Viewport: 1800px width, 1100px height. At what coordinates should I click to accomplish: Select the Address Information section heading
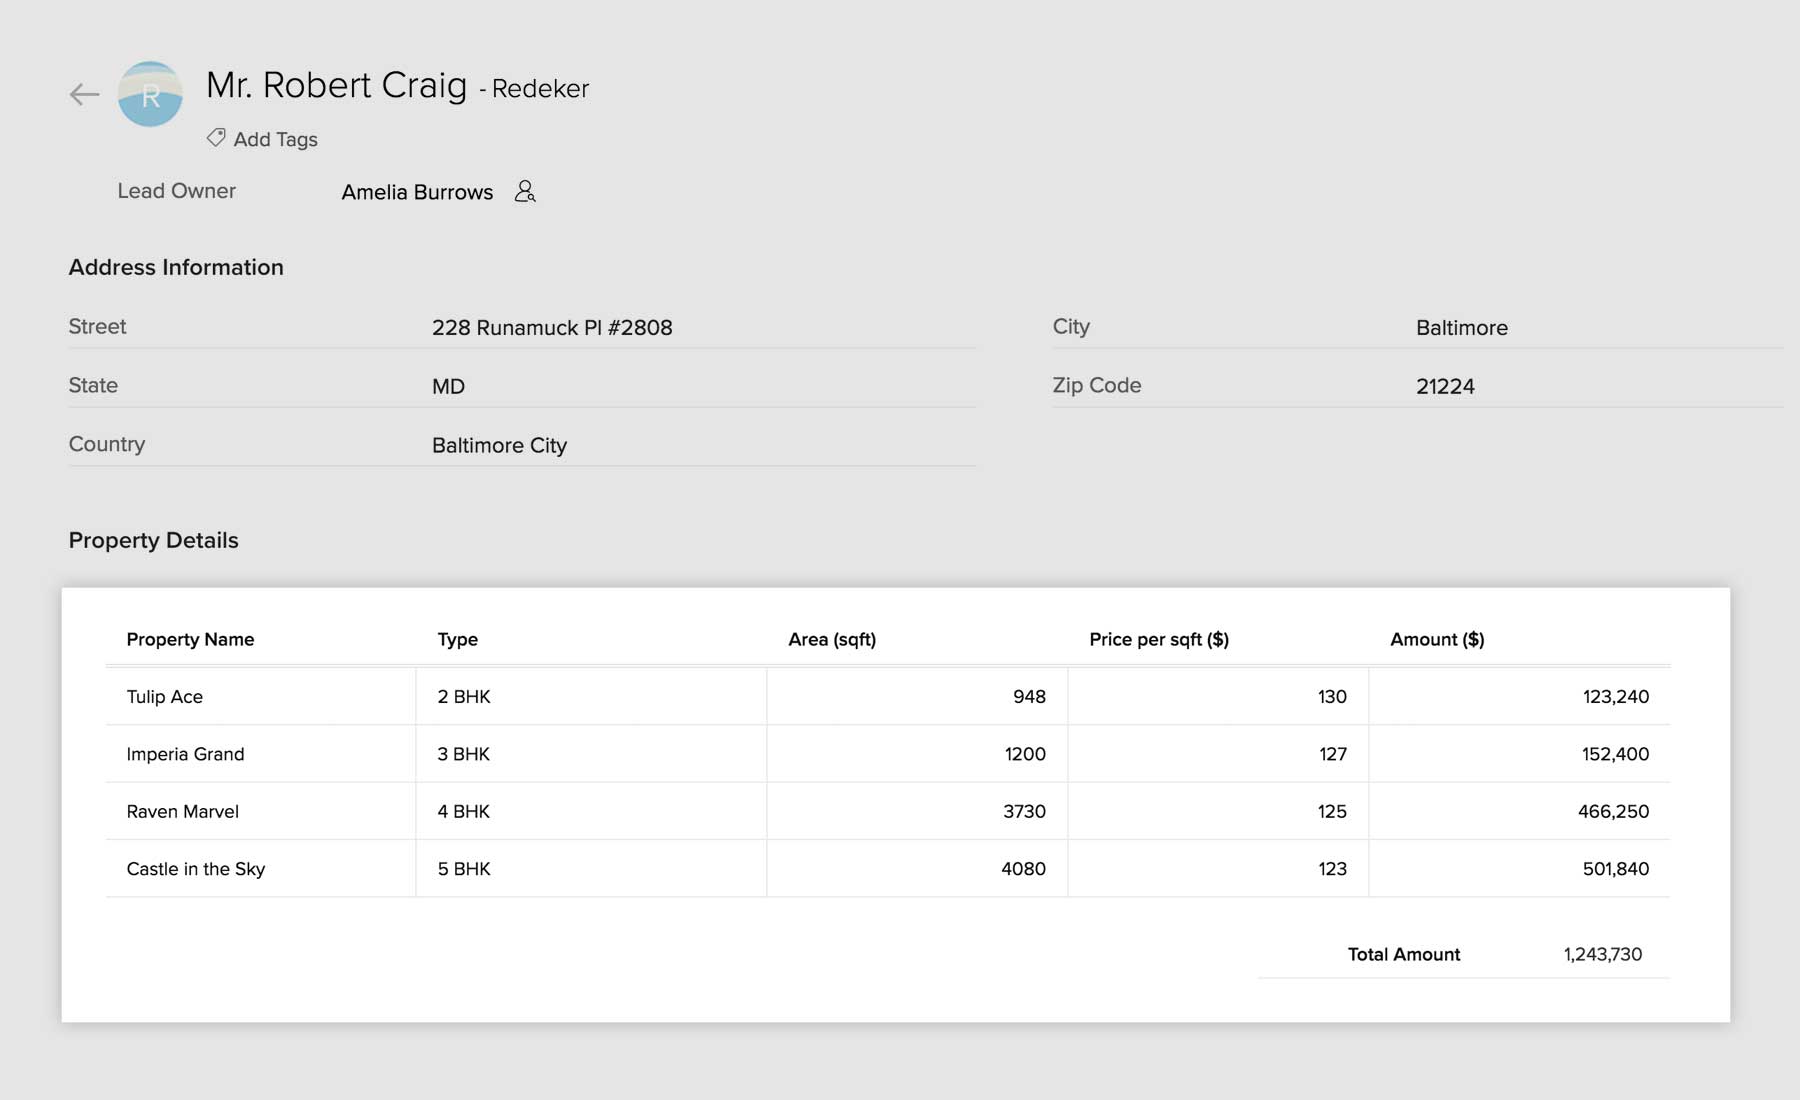click(x=176, y=267)
